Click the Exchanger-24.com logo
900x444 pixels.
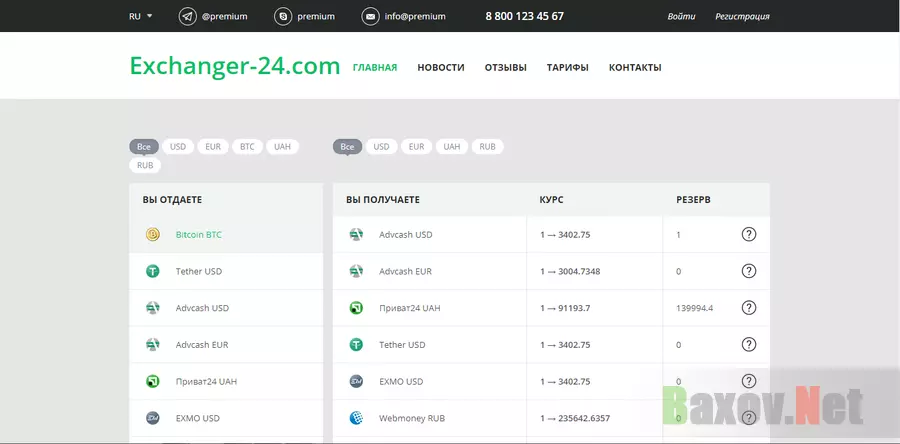tap(235, 66)
